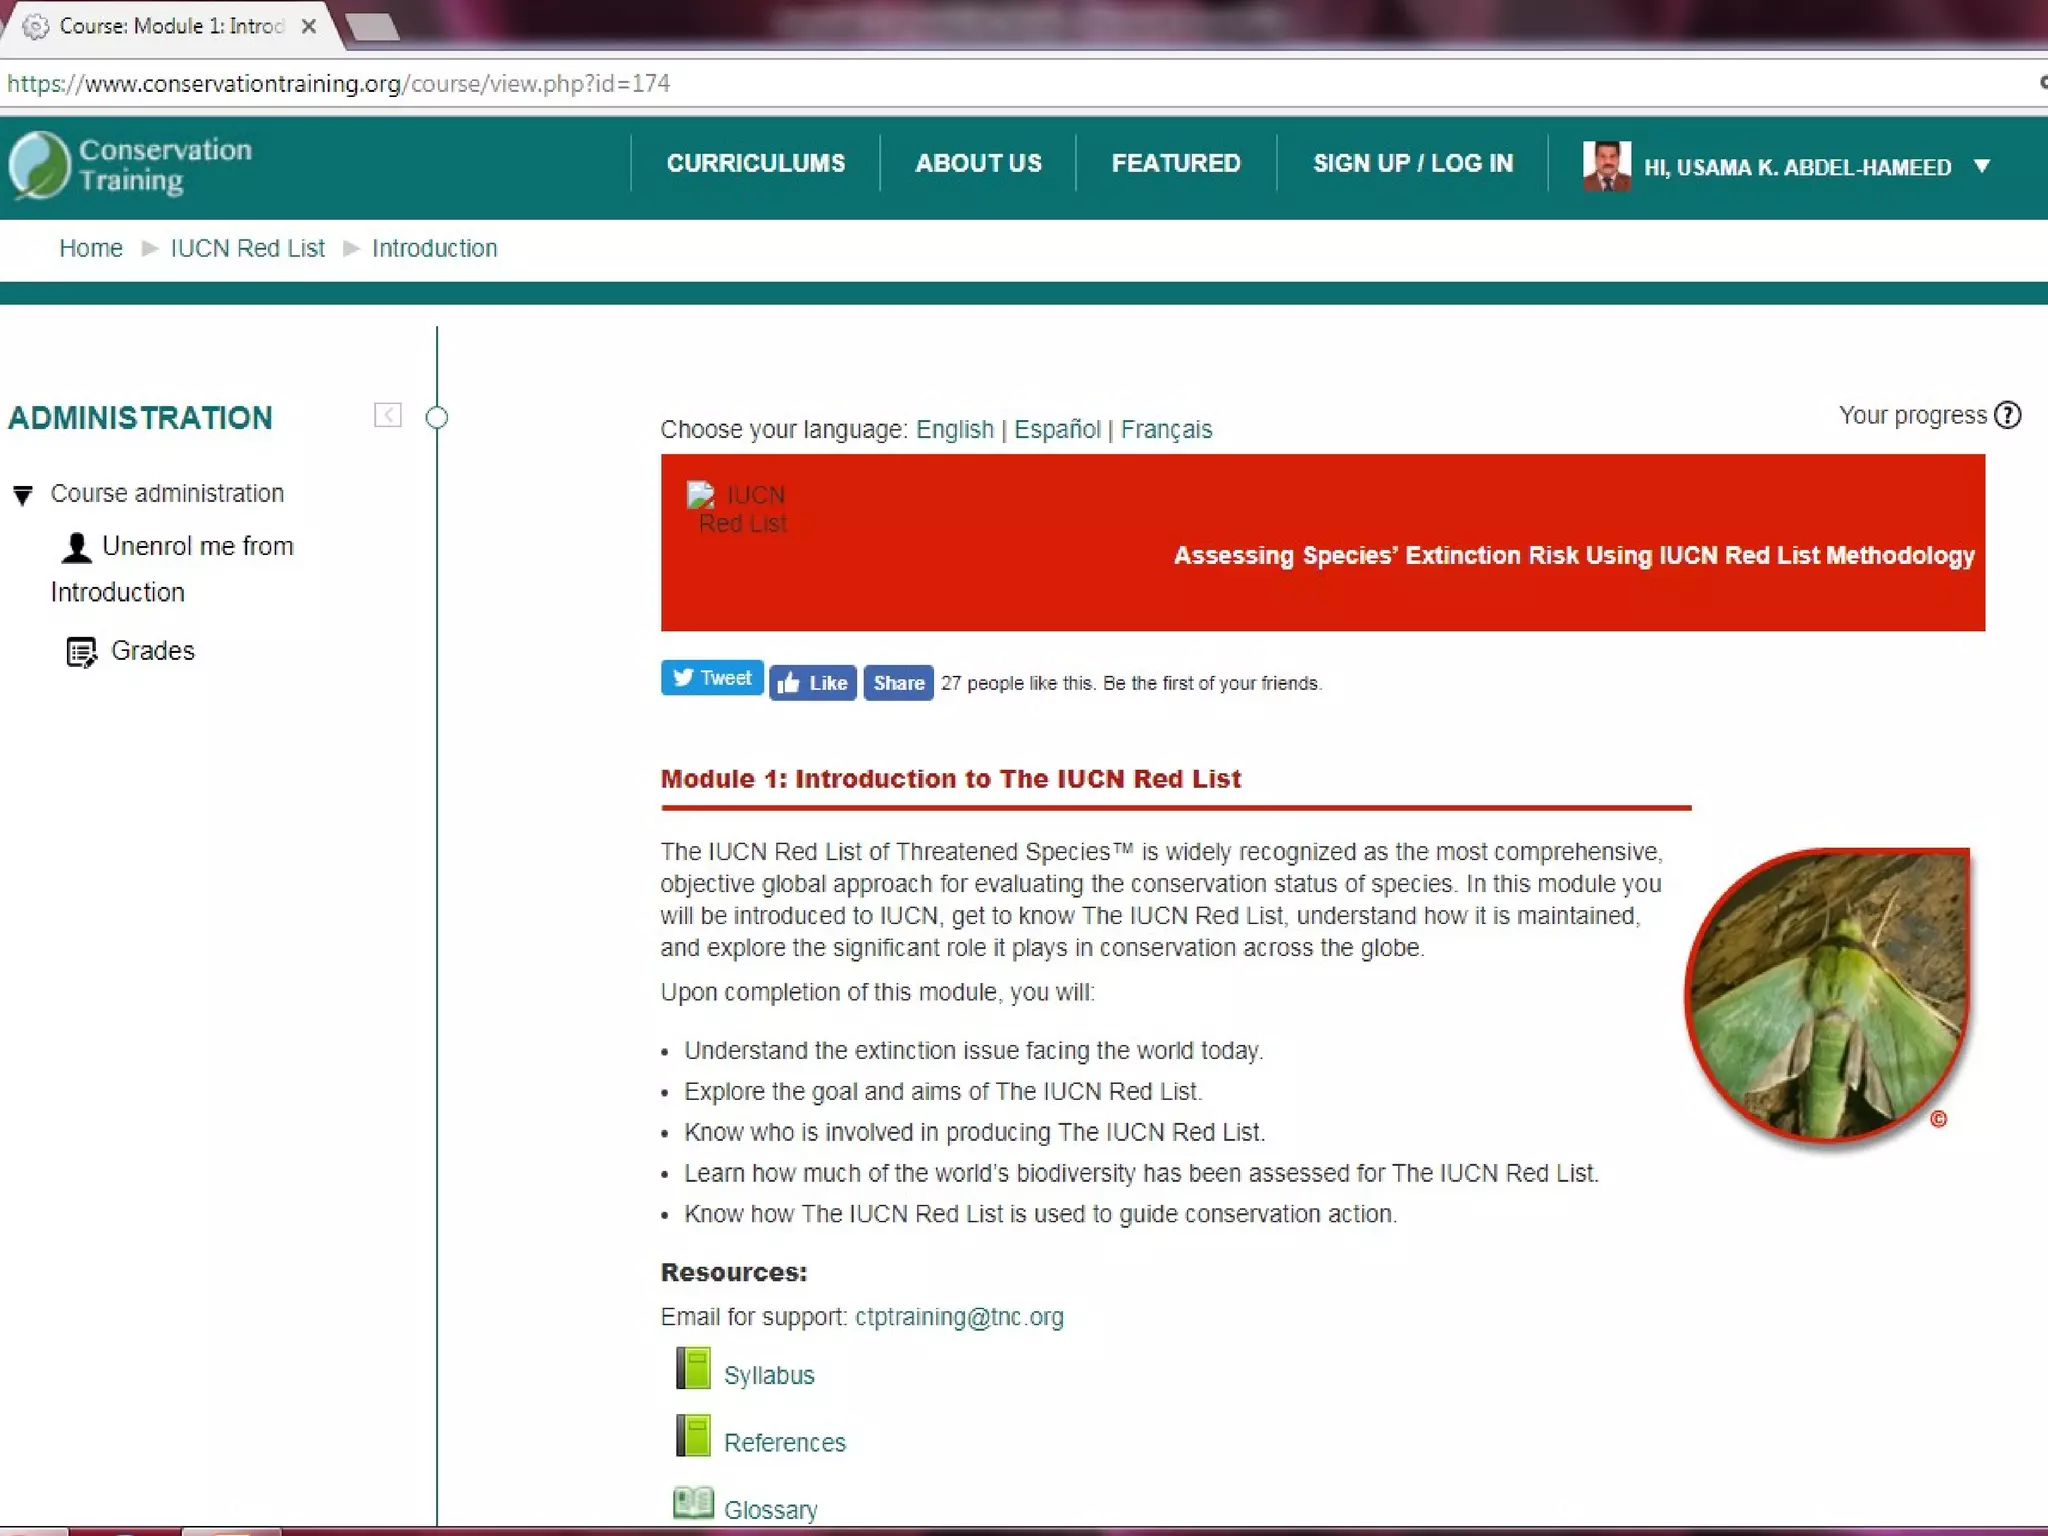Click the green moth image
Viewport: 2048px width, 1536px height.
coord(1828,995)
